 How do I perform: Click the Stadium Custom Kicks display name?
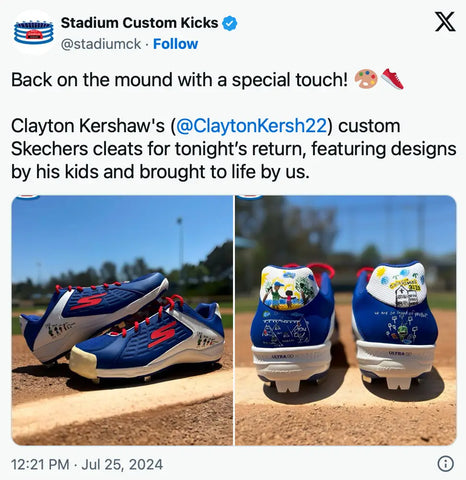[139, 23]
